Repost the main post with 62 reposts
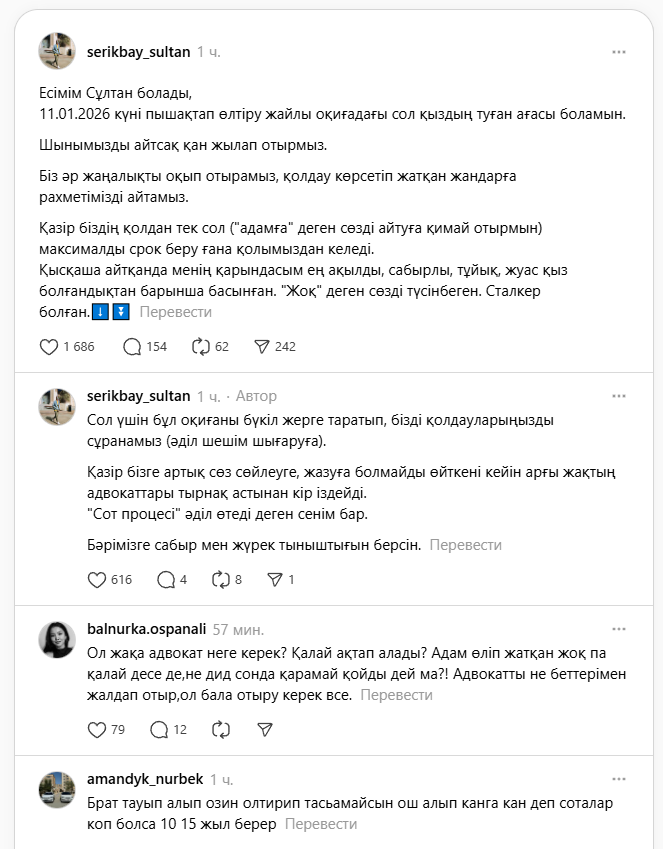Screen dimensions: 663x849 [x=200, y=347]
